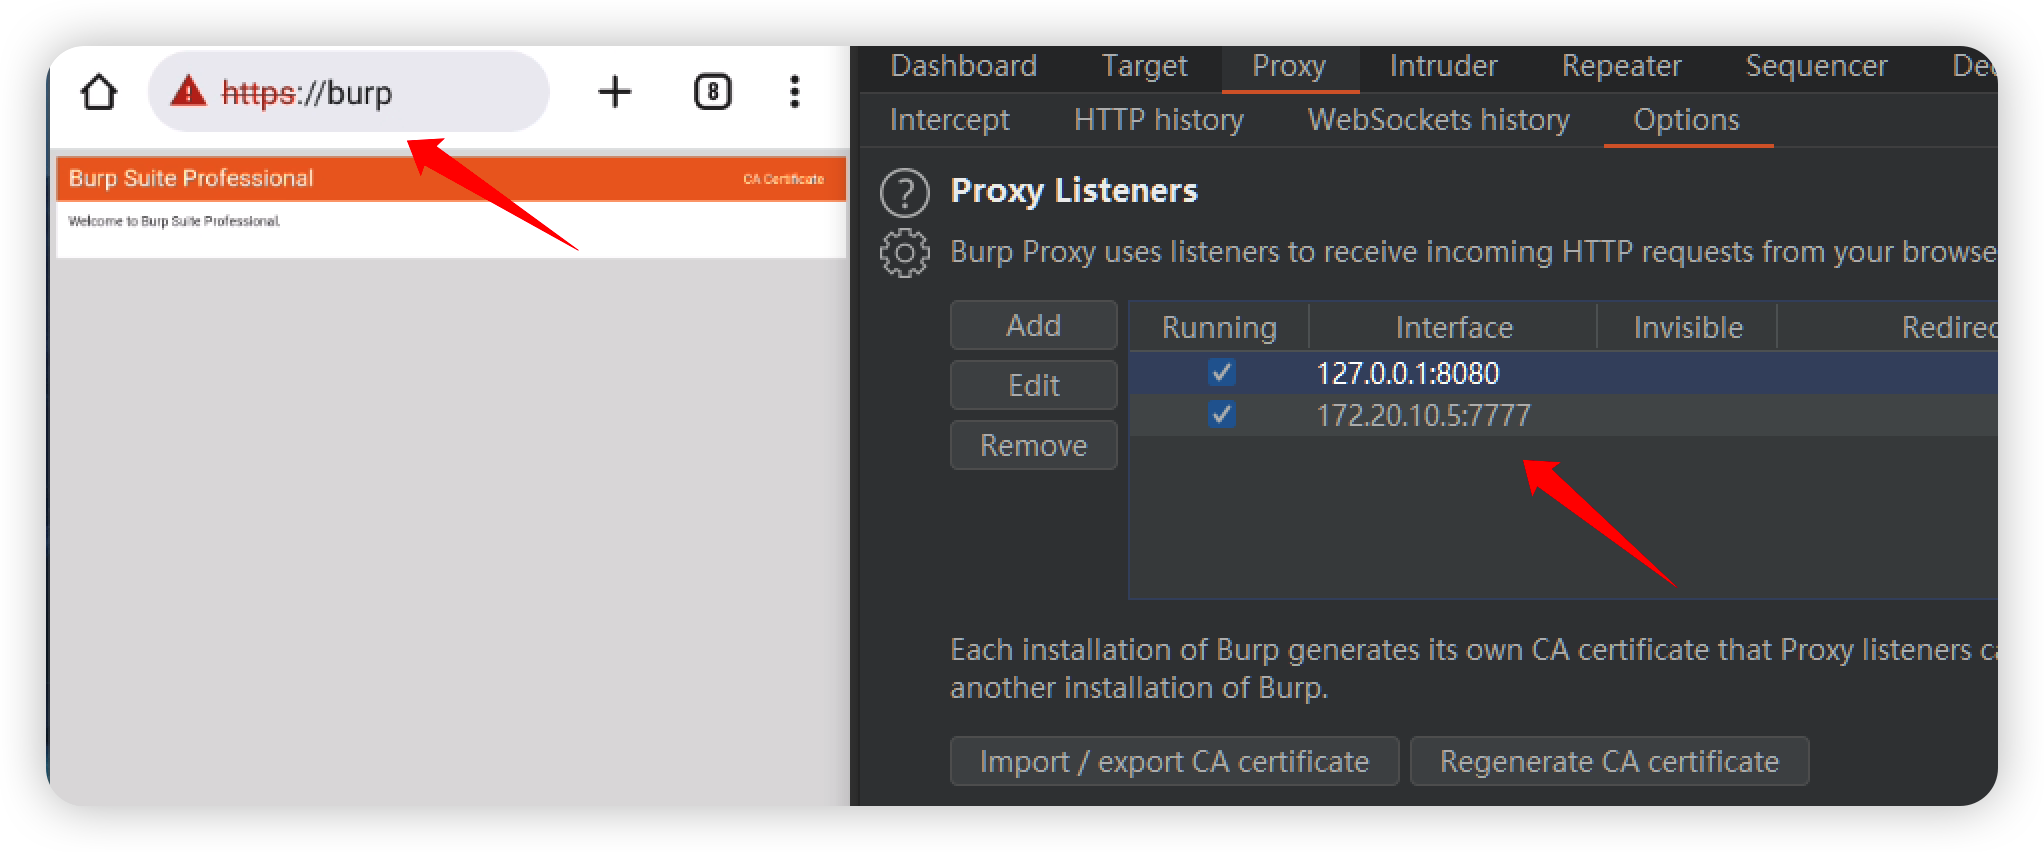Open a new browser tab with plus icon
Viewport: 2044px width, 852px height.
pyautogui.click(x=615, y=92)
